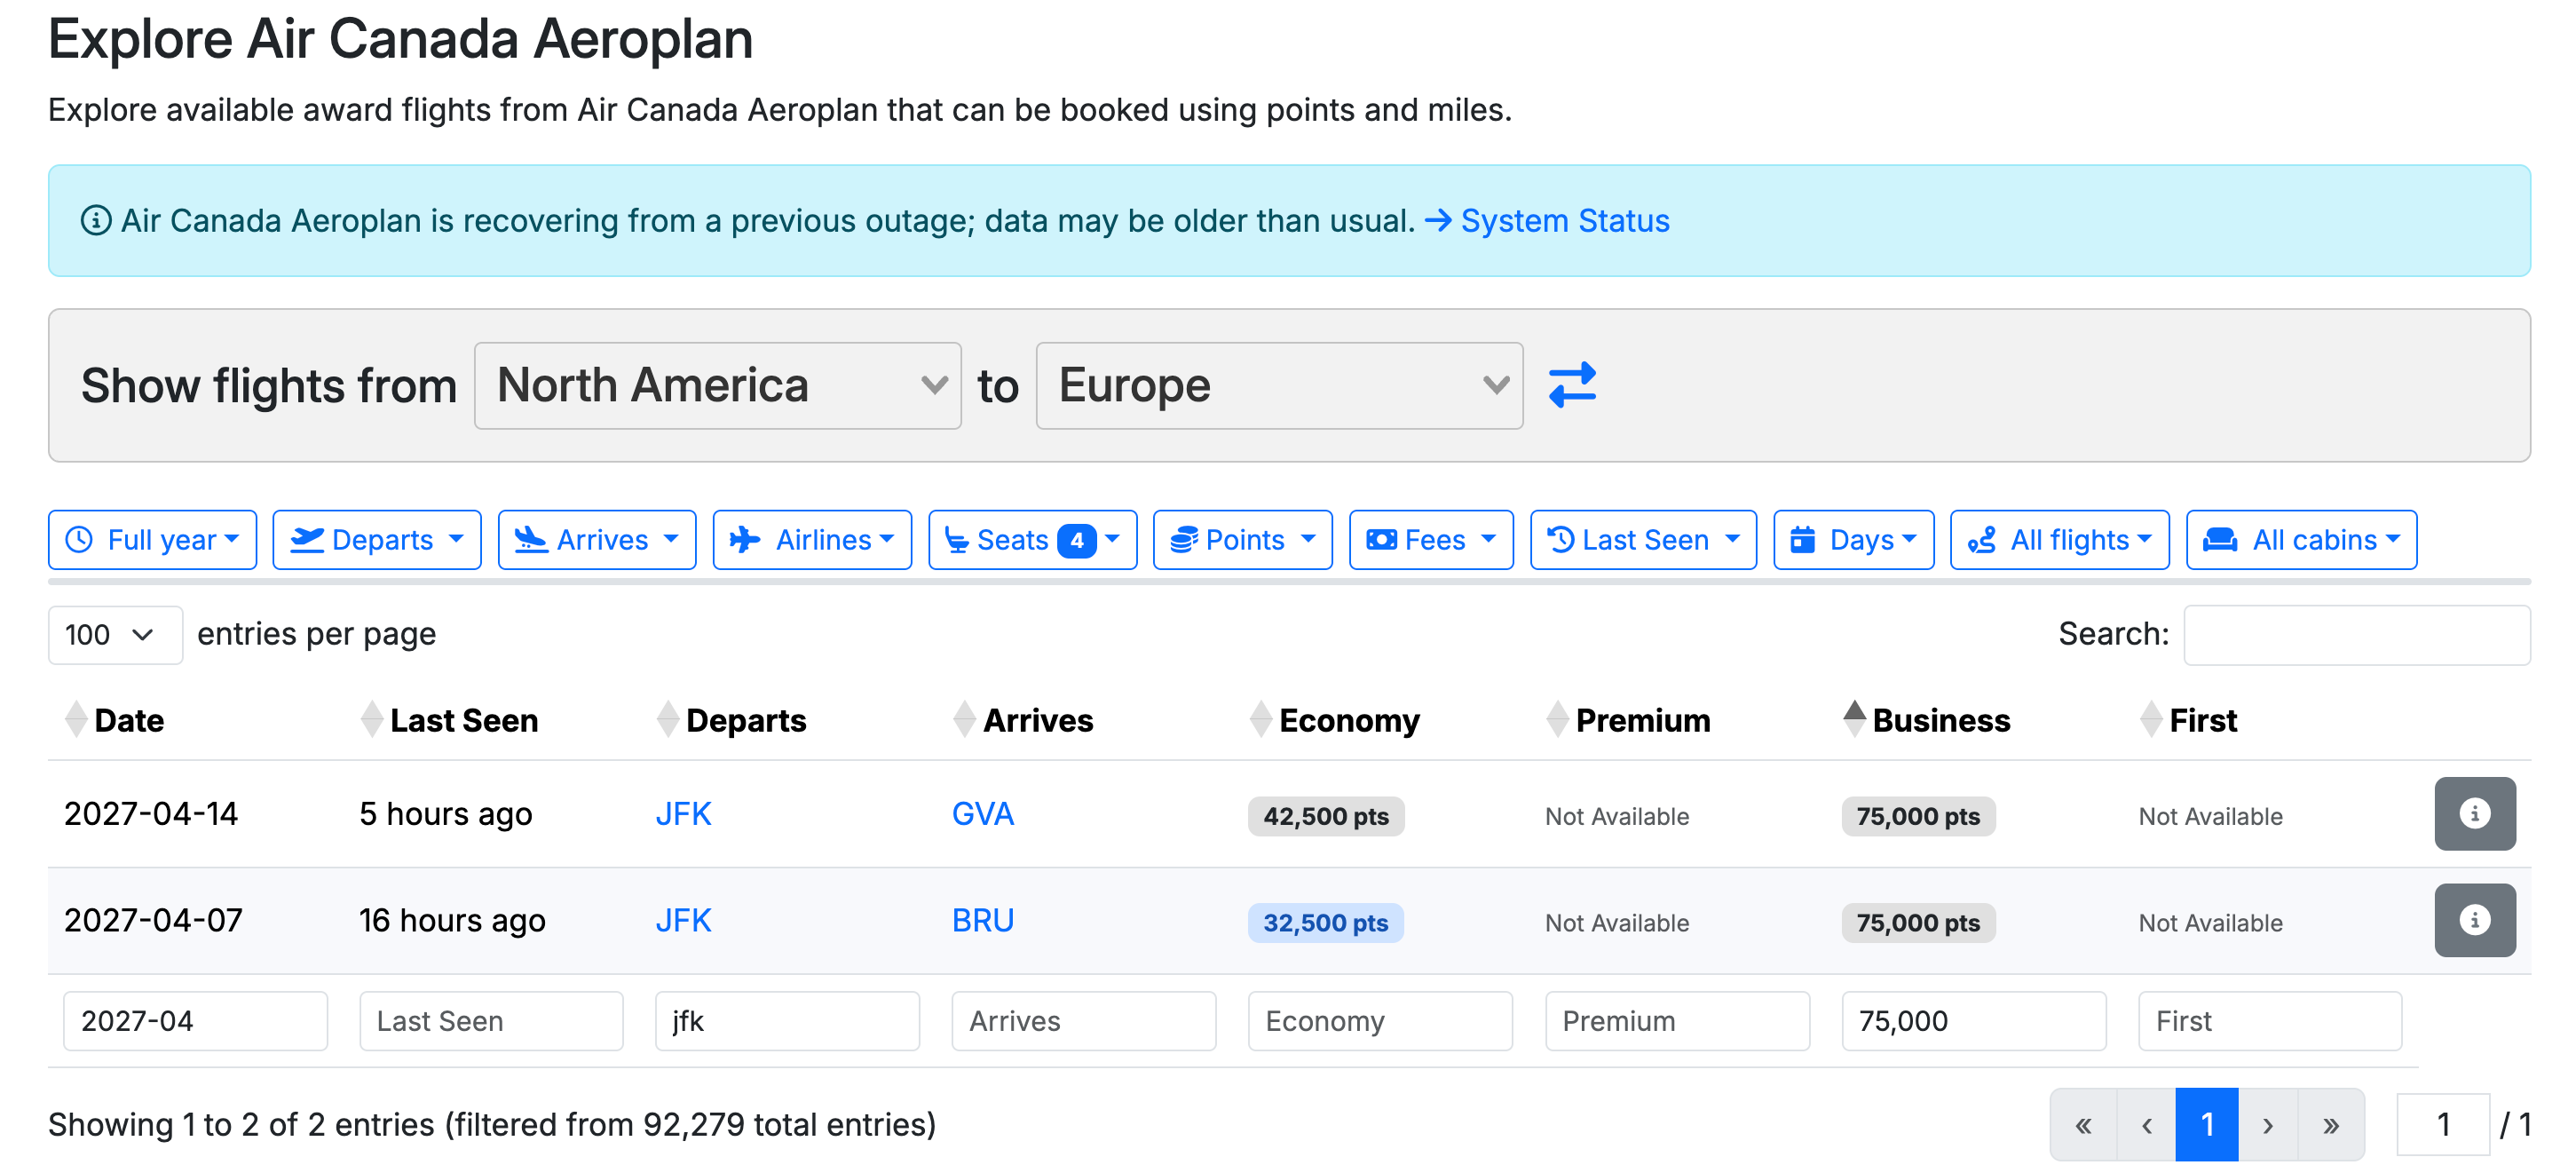The width and height of the screenshot is (2576, 1165).
Task: Select the date 2027-04-07
Action: (153, 921)
